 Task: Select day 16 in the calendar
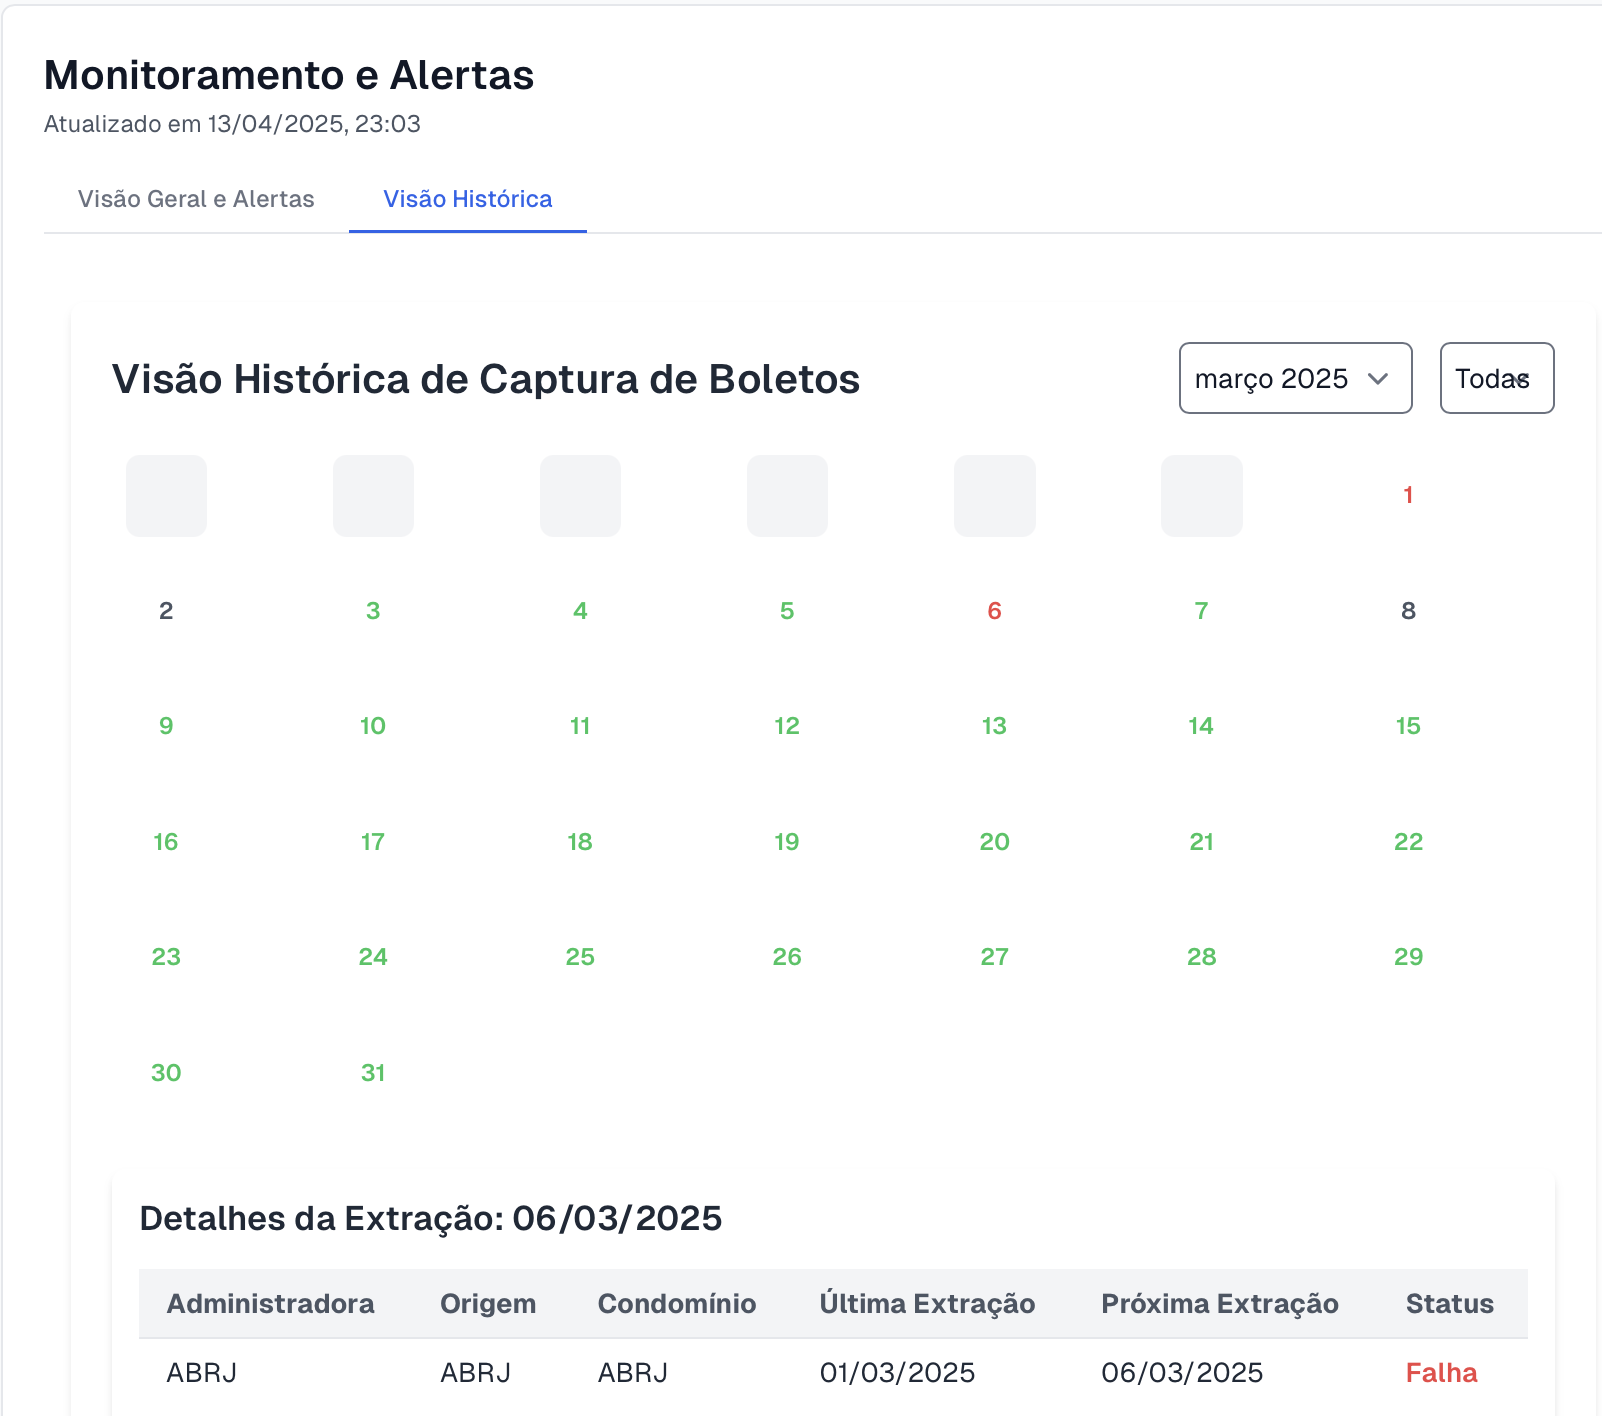(166, 842)
